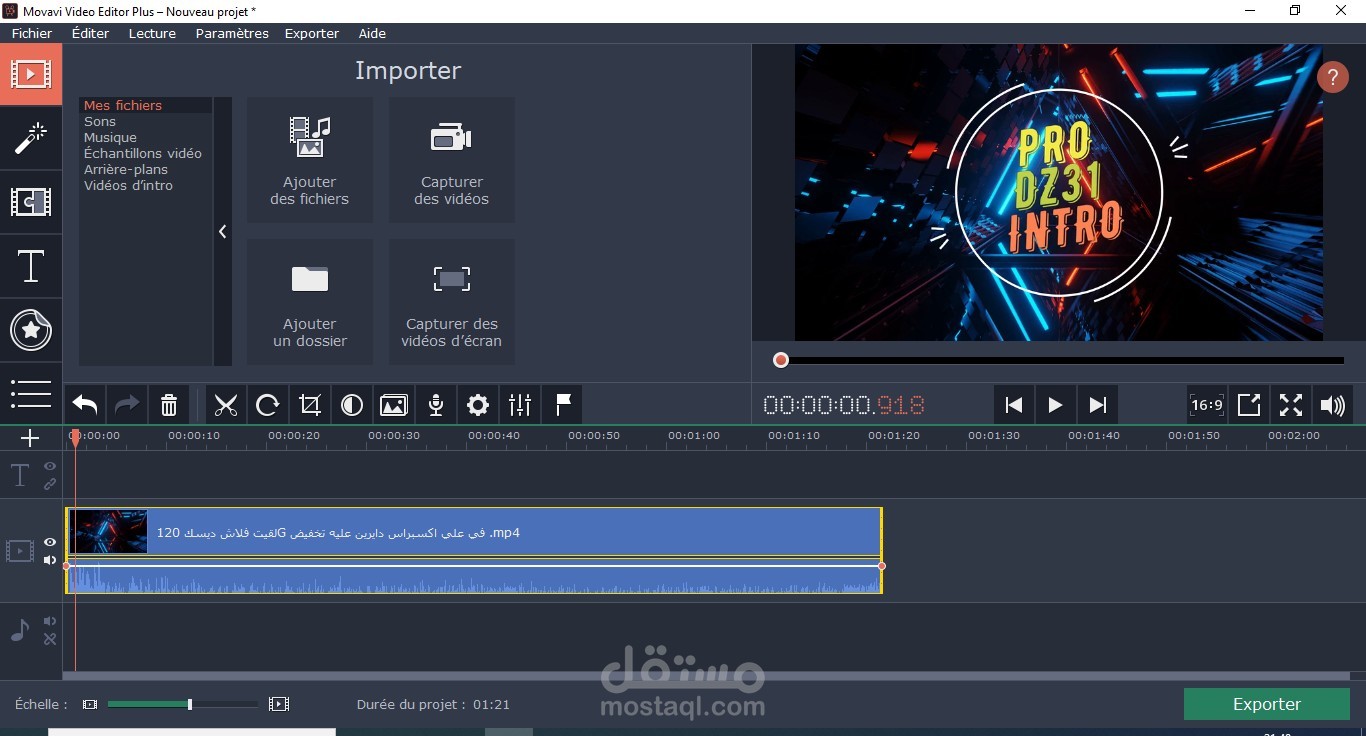
Task: Click the timeline scale slider handle
Action: 190,704
